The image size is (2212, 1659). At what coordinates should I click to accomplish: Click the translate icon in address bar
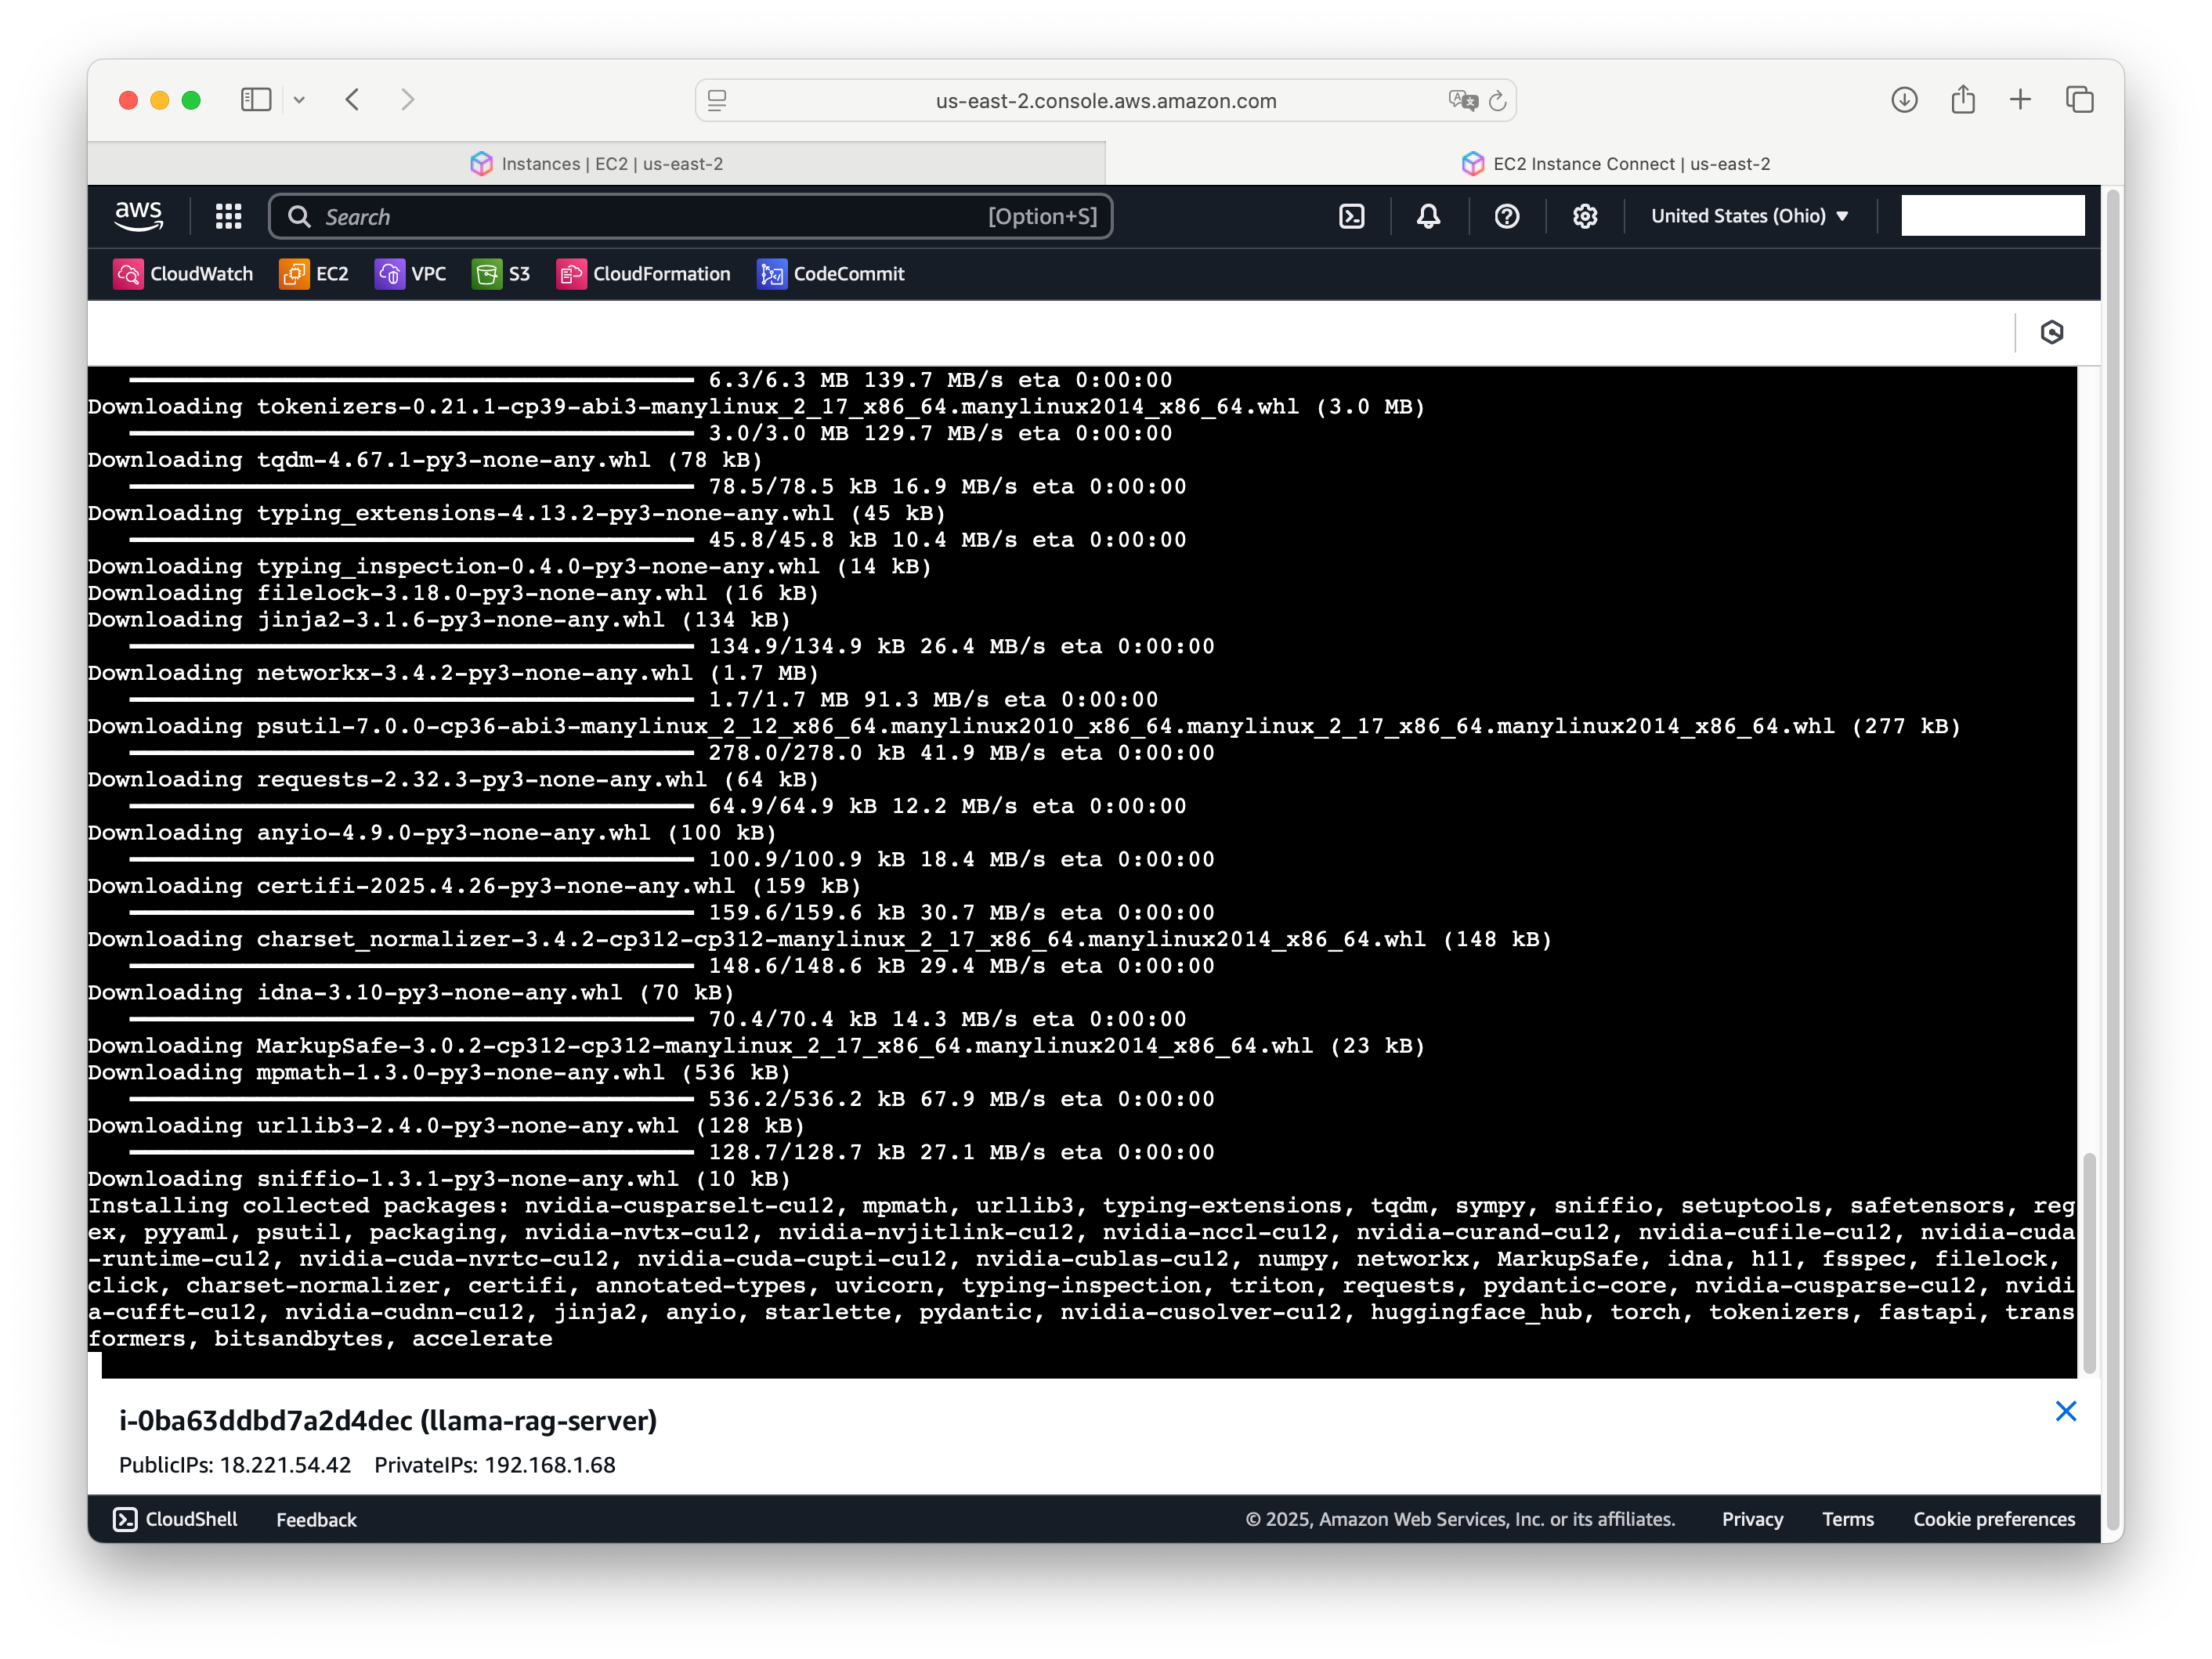tap(1463, 101)
